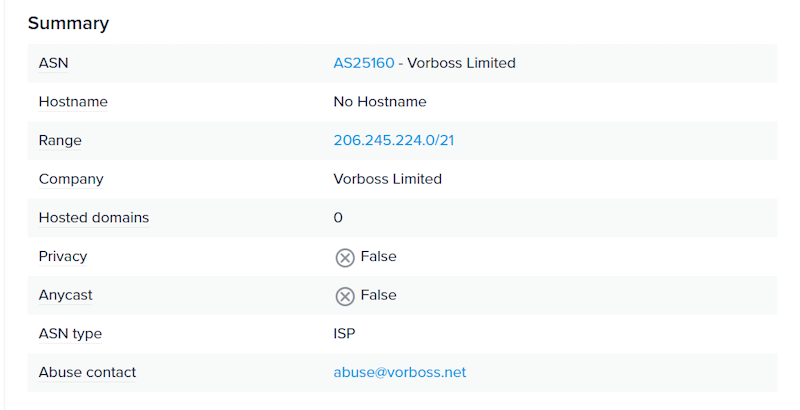Screen dimensions: 800x410
Task: Click the underlined ASN label
Action: [54, 63]
